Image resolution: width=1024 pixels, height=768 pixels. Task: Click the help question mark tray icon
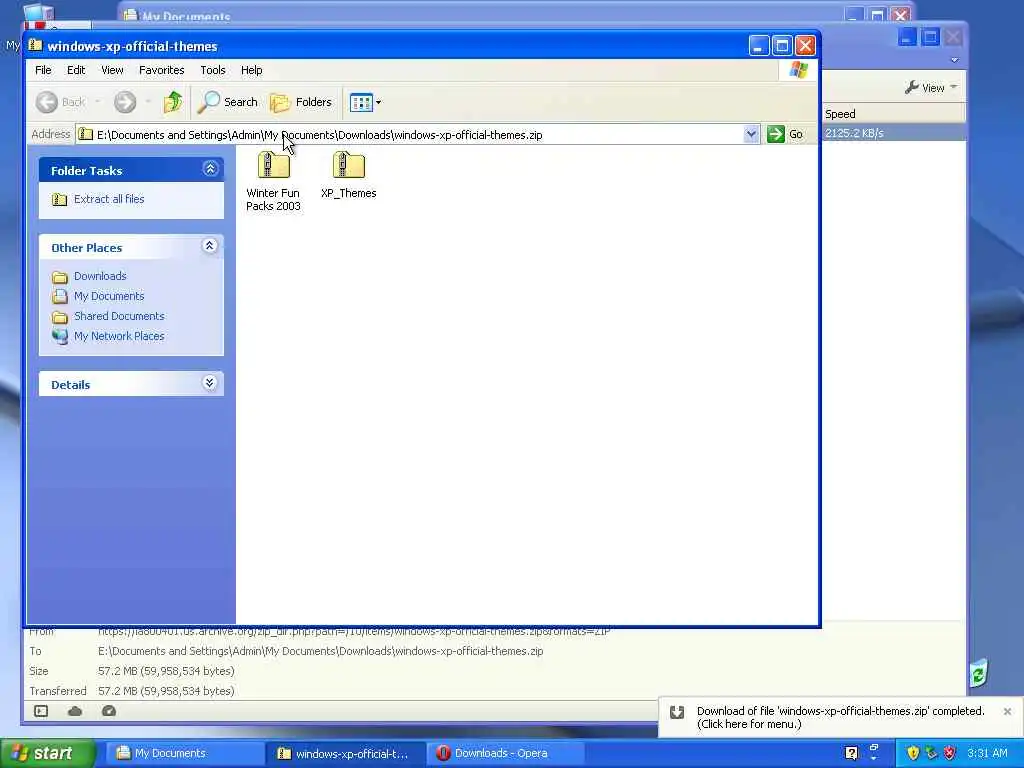click(x=851, y=753)
